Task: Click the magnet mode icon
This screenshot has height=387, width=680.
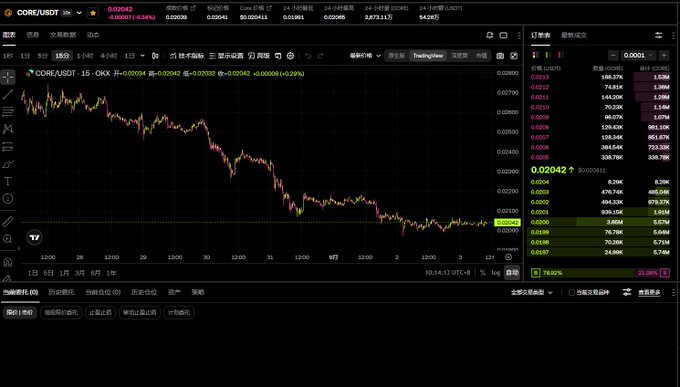Action: pyautogui.click(x=8, y=262)
